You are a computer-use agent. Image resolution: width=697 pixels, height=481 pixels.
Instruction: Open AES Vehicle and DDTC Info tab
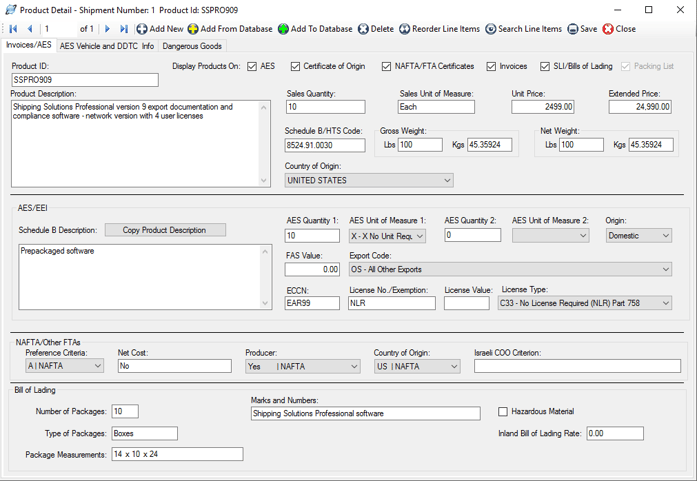[107, 46]
